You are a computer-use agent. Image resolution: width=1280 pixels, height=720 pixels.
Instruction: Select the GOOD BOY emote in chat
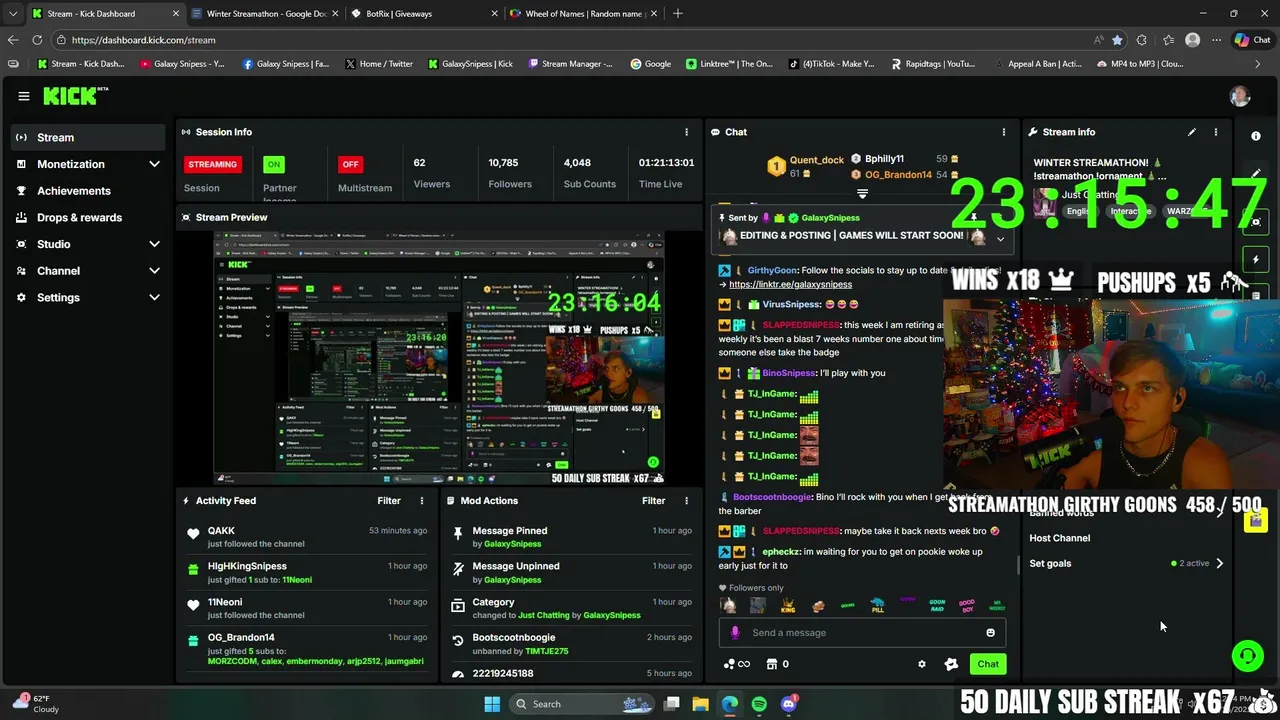pyautogui.click(x=966, y=605)
